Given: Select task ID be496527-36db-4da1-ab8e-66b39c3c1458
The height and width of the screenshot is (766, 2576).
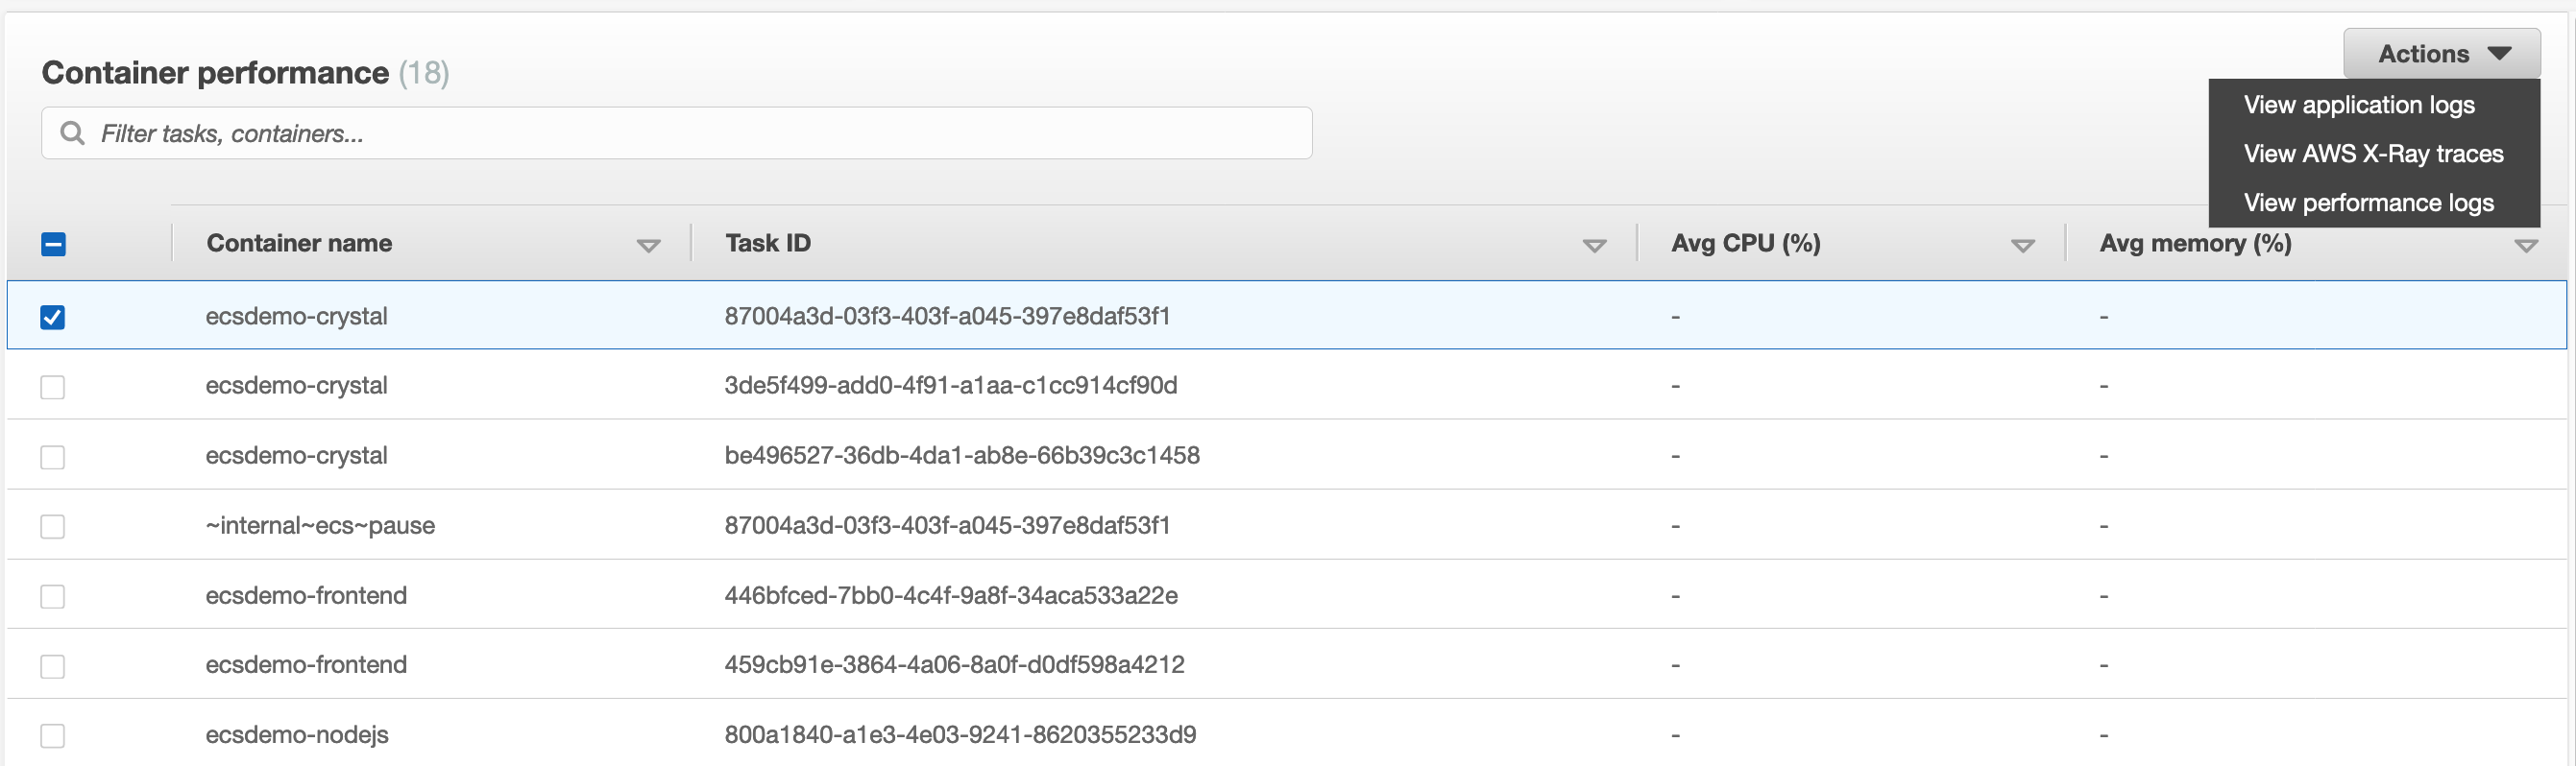Looking at the screenshot, I should [x=962, y=455].
